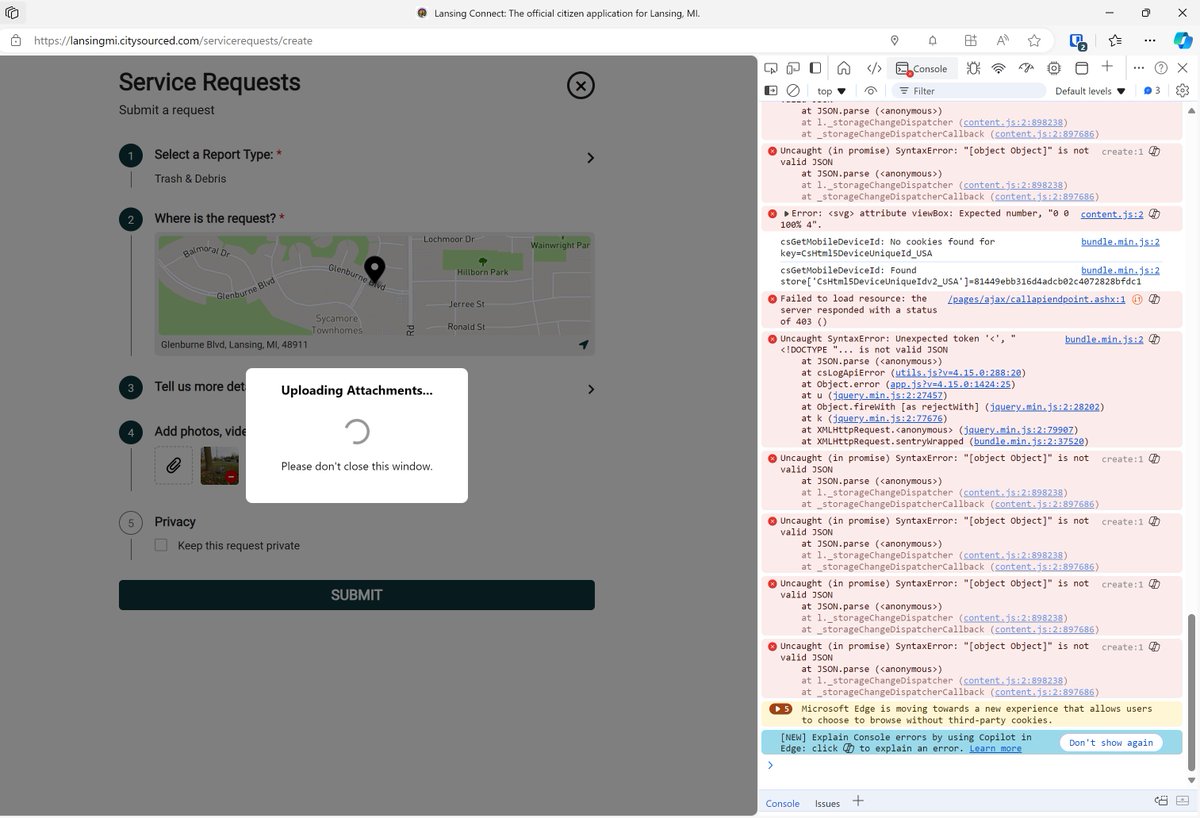This screenshot has width=1200, height=818.
Task: Click the 3 issues message badge
Action: click(x=1152, y=90)
